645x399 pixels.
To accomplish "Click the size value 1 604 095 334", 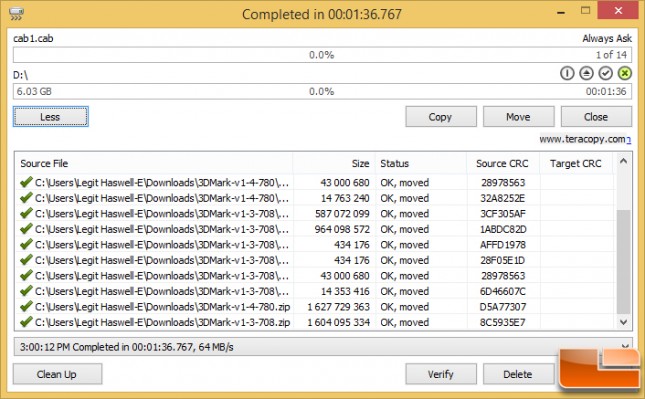I will point(339,322).
